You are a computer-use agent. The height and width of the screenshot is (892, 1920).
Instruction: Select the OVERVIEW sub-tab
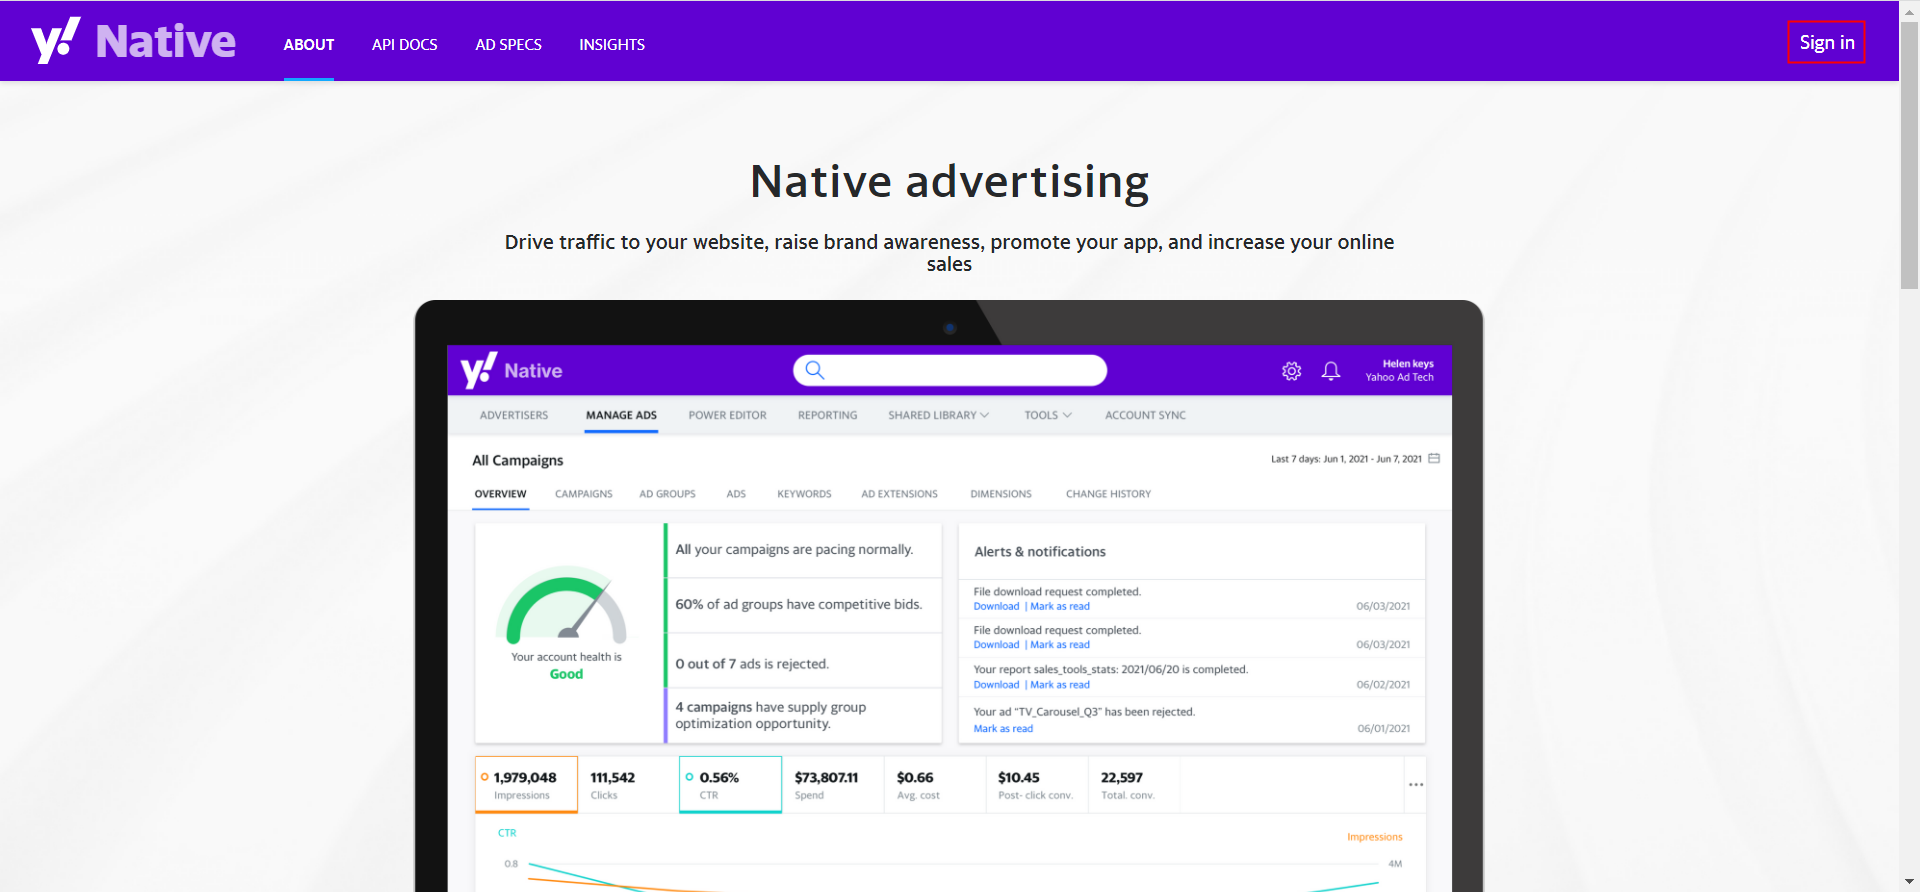[x=500, y=494]
